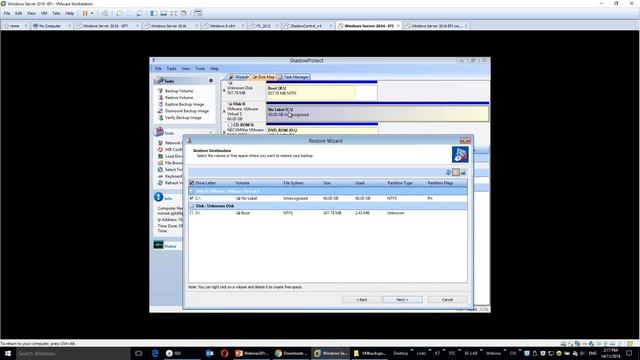The height and width of the screenshot is (360, 640).
Task: Open ShadowProtect Tasks menu
Action: click(x=171, y=69)
